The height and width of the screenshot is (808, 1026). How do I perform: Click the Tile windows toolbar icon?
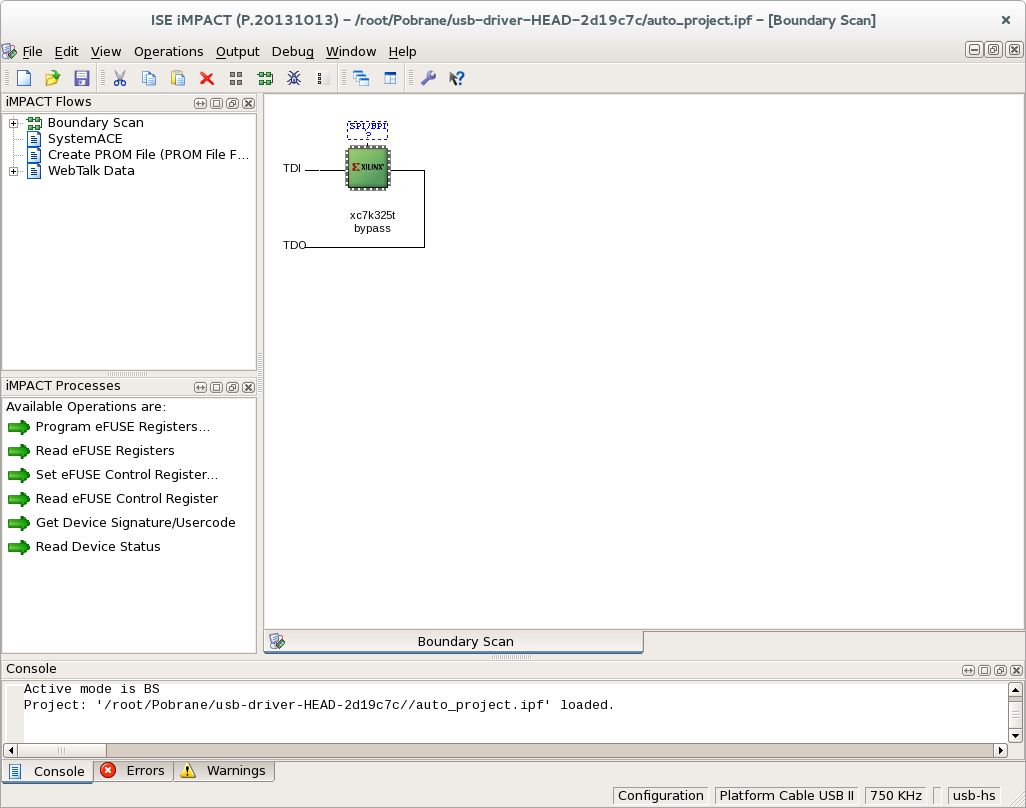(x=390, y=79)
